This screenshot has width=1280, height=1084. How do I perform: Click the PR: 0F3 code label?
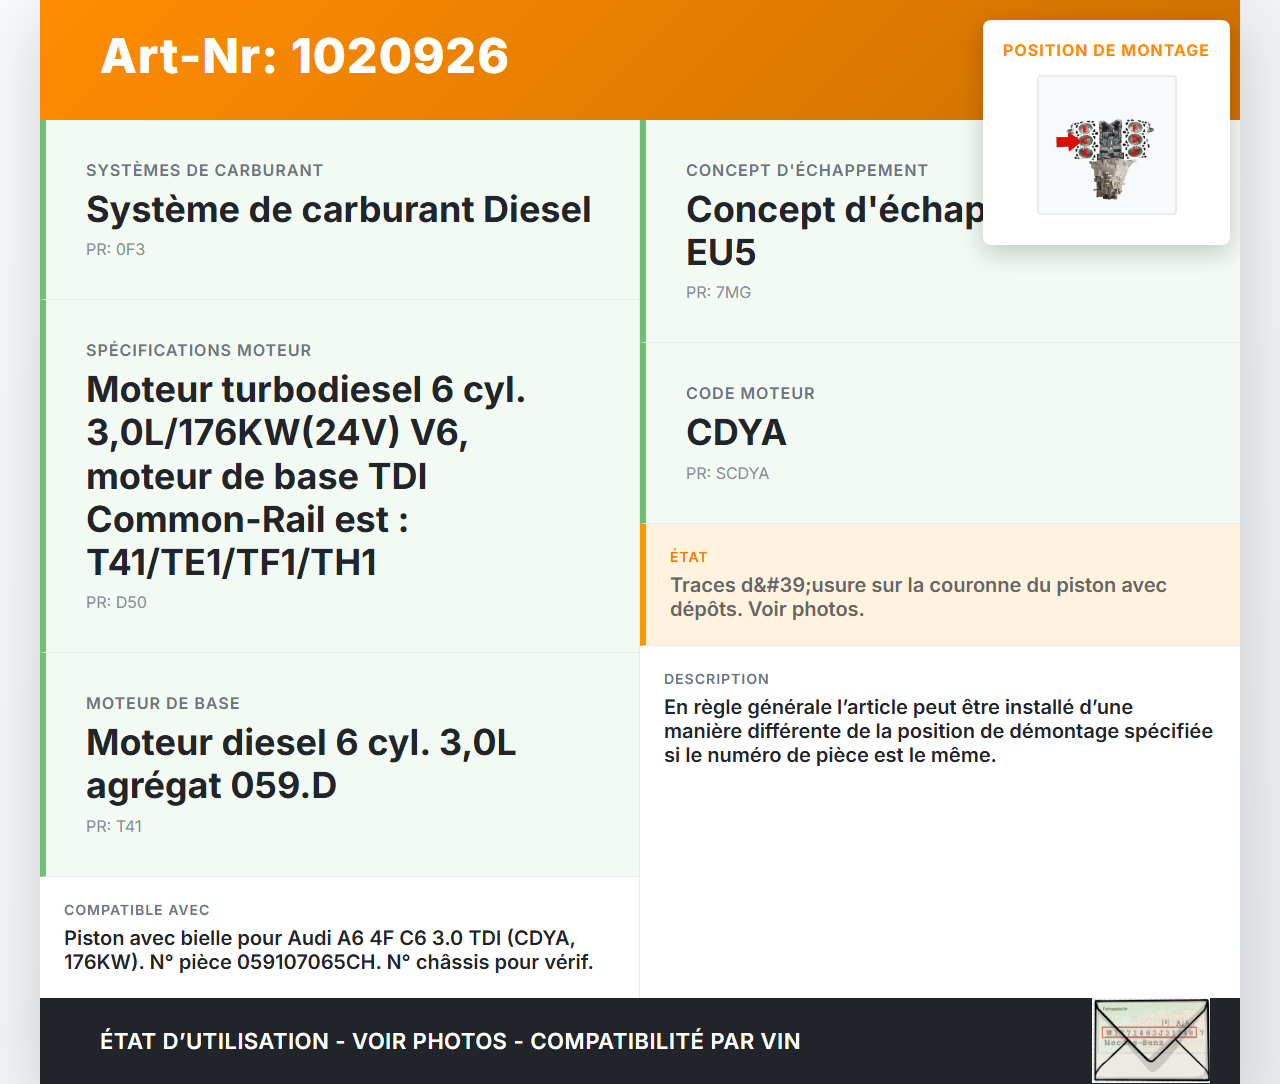click(x=115, y=250)
